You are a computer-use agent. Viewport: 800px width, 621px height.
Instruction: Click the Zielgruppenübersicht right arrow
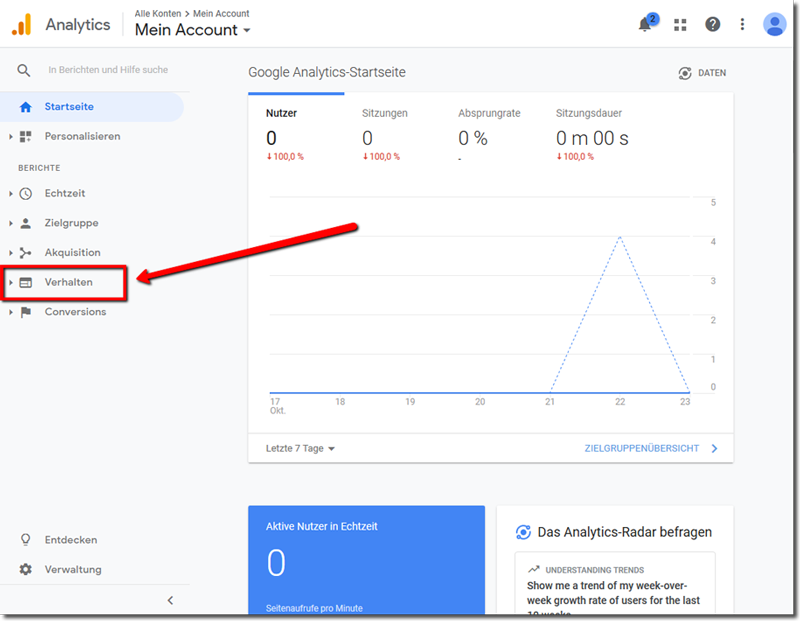tap(714, 449)
